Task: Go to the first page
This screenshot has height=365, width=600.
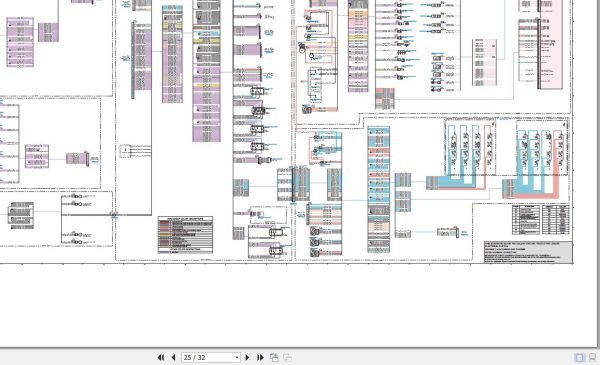Action: 161,357
